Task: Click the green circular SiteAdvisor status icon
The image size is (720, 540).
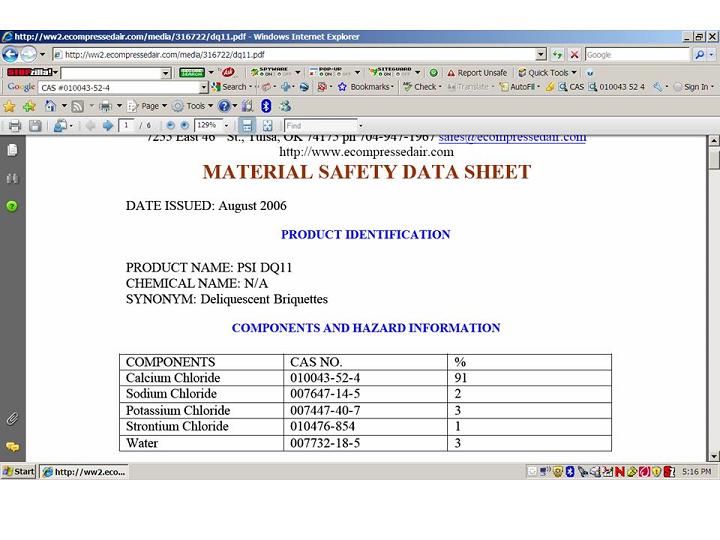Action: coord(433,73)
